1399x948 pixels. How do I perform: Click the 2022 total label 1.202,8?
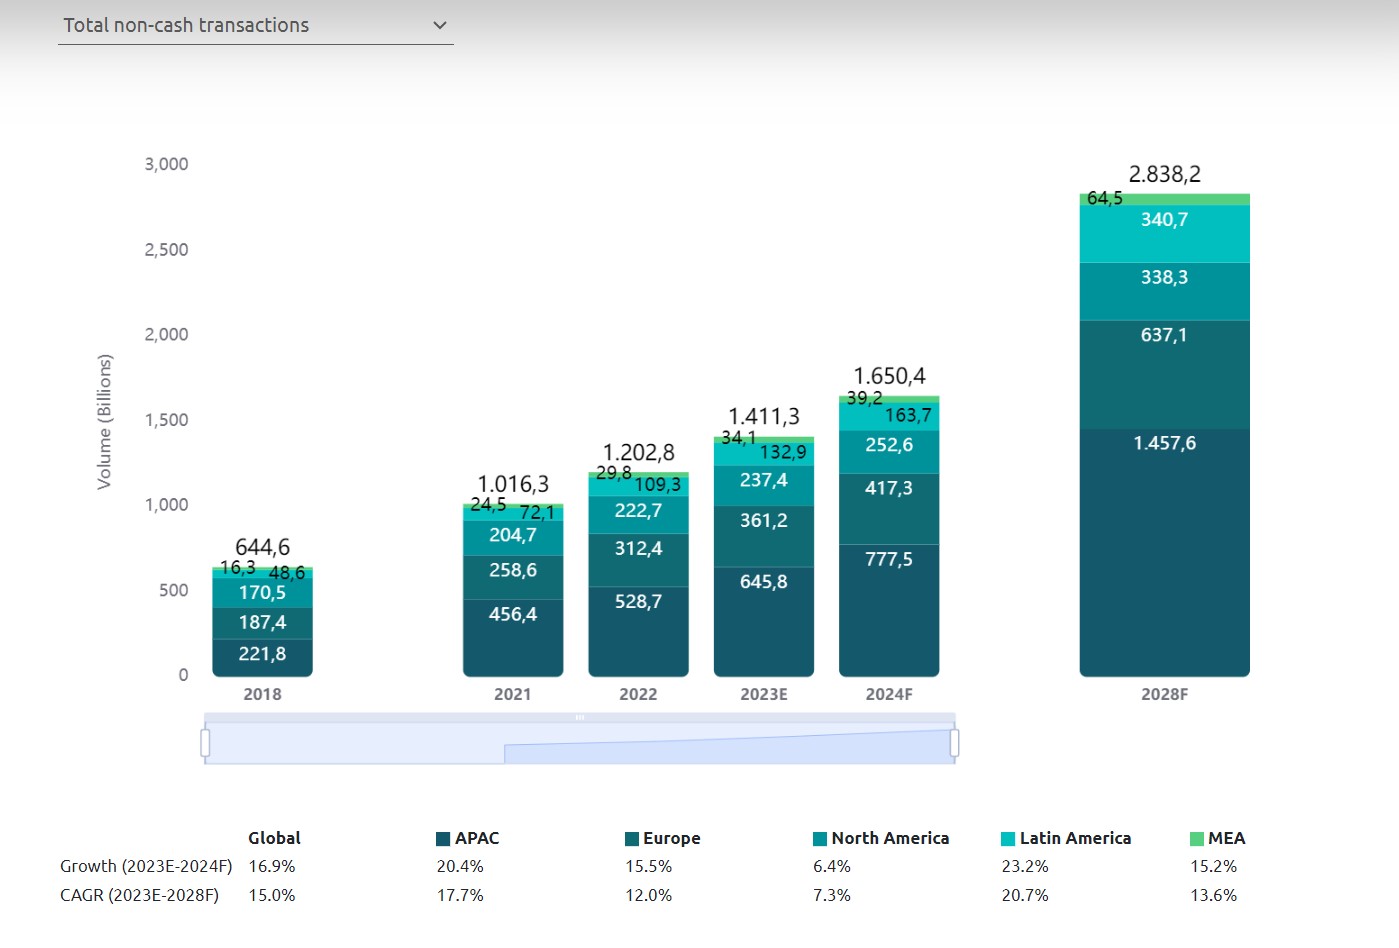point(638,452)
